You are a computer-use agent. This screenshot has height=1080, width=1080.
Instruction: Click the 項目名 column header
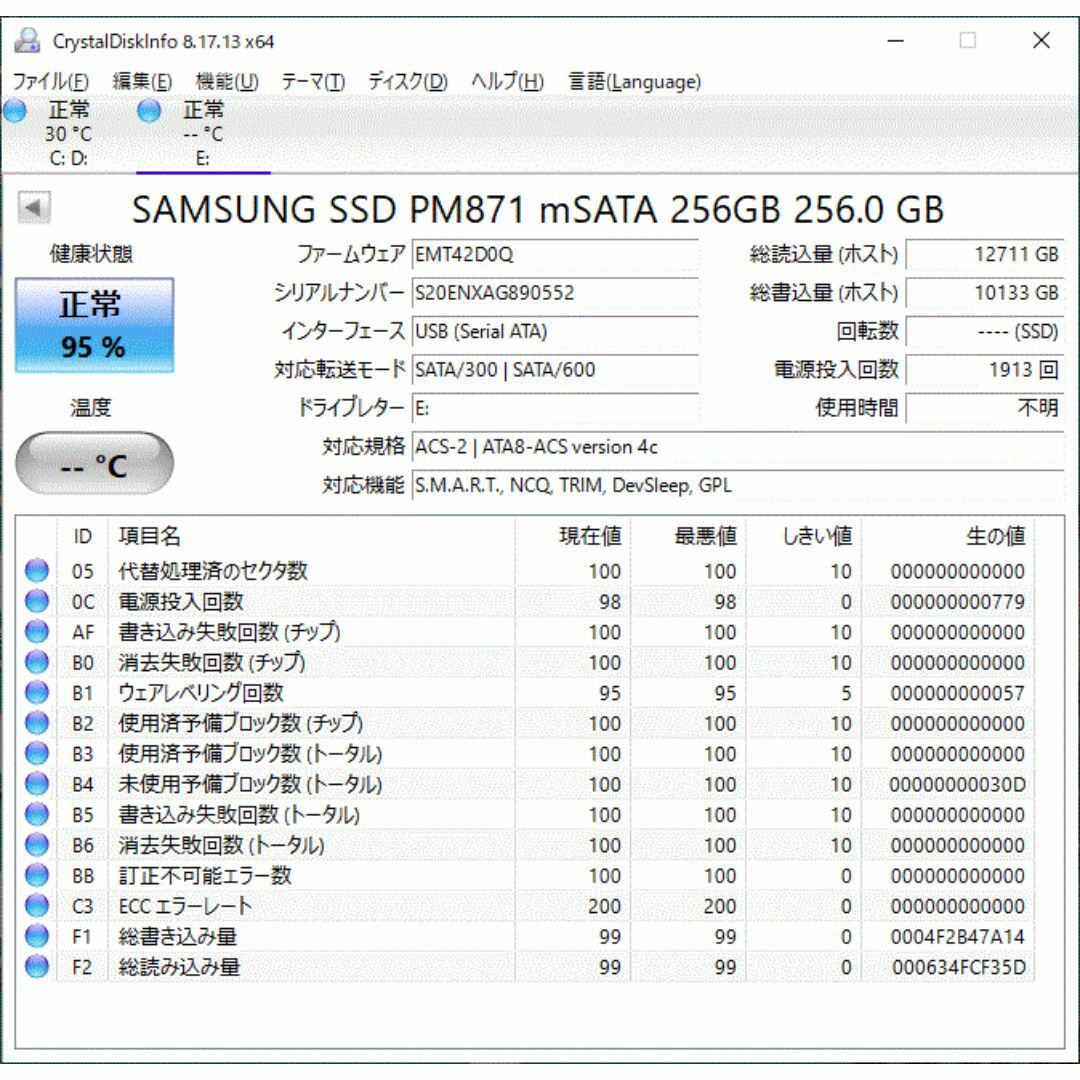(311, 536)
